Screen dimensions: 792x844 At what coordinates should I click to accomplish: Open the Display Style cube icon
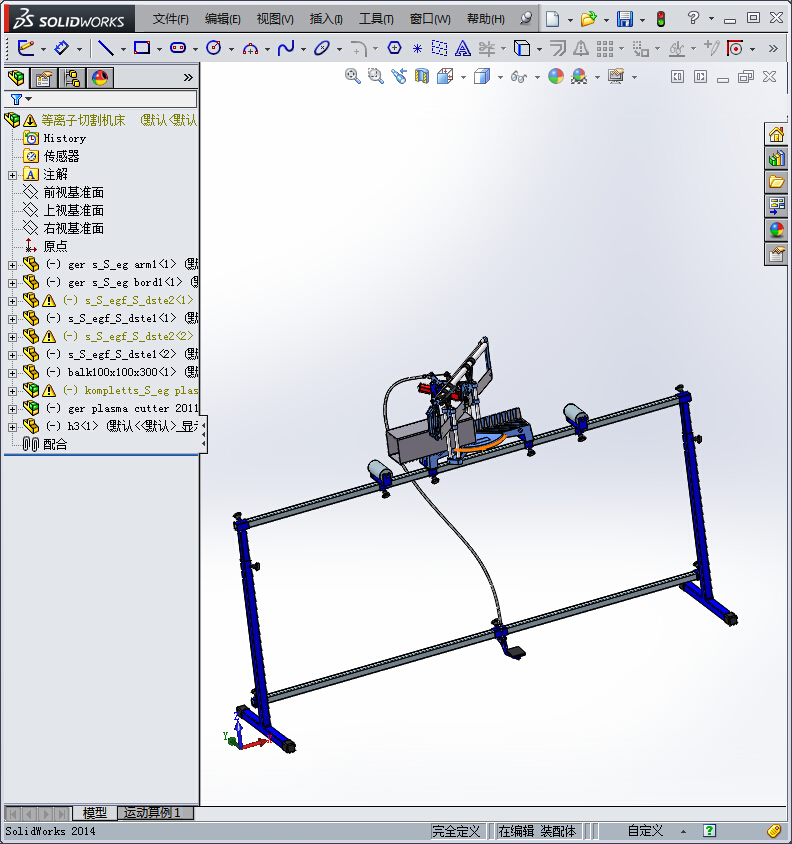click(x=482, y=76)
